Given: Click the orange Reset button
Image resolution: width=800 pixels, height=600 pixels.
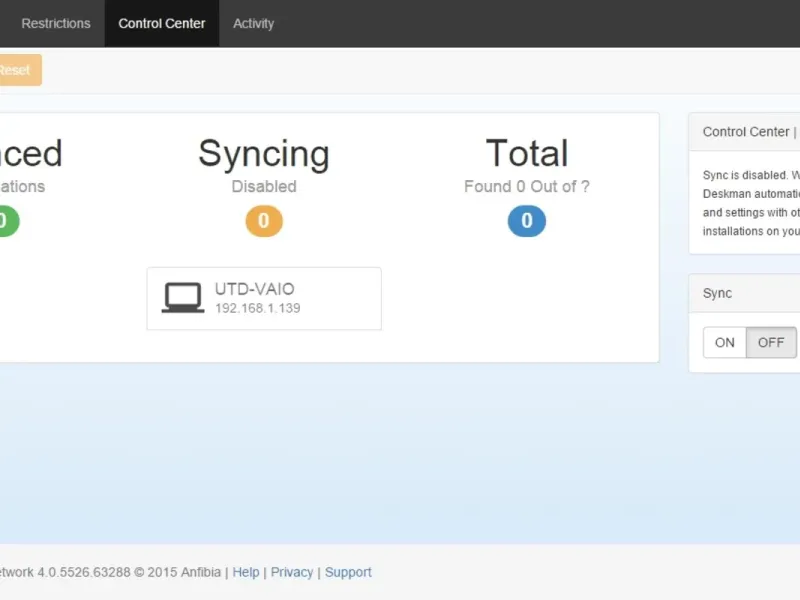Looking at the screenshot, I should point(18,70).
